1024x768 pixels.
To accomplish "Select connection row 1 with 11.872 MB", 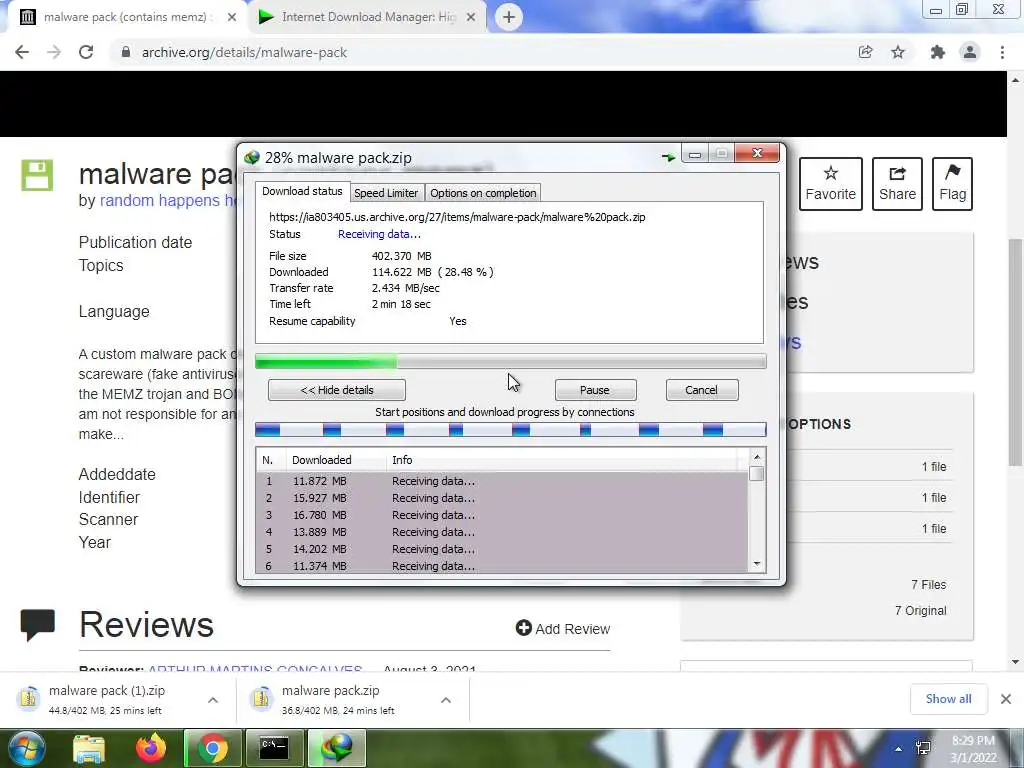I will tap(502, 481).
